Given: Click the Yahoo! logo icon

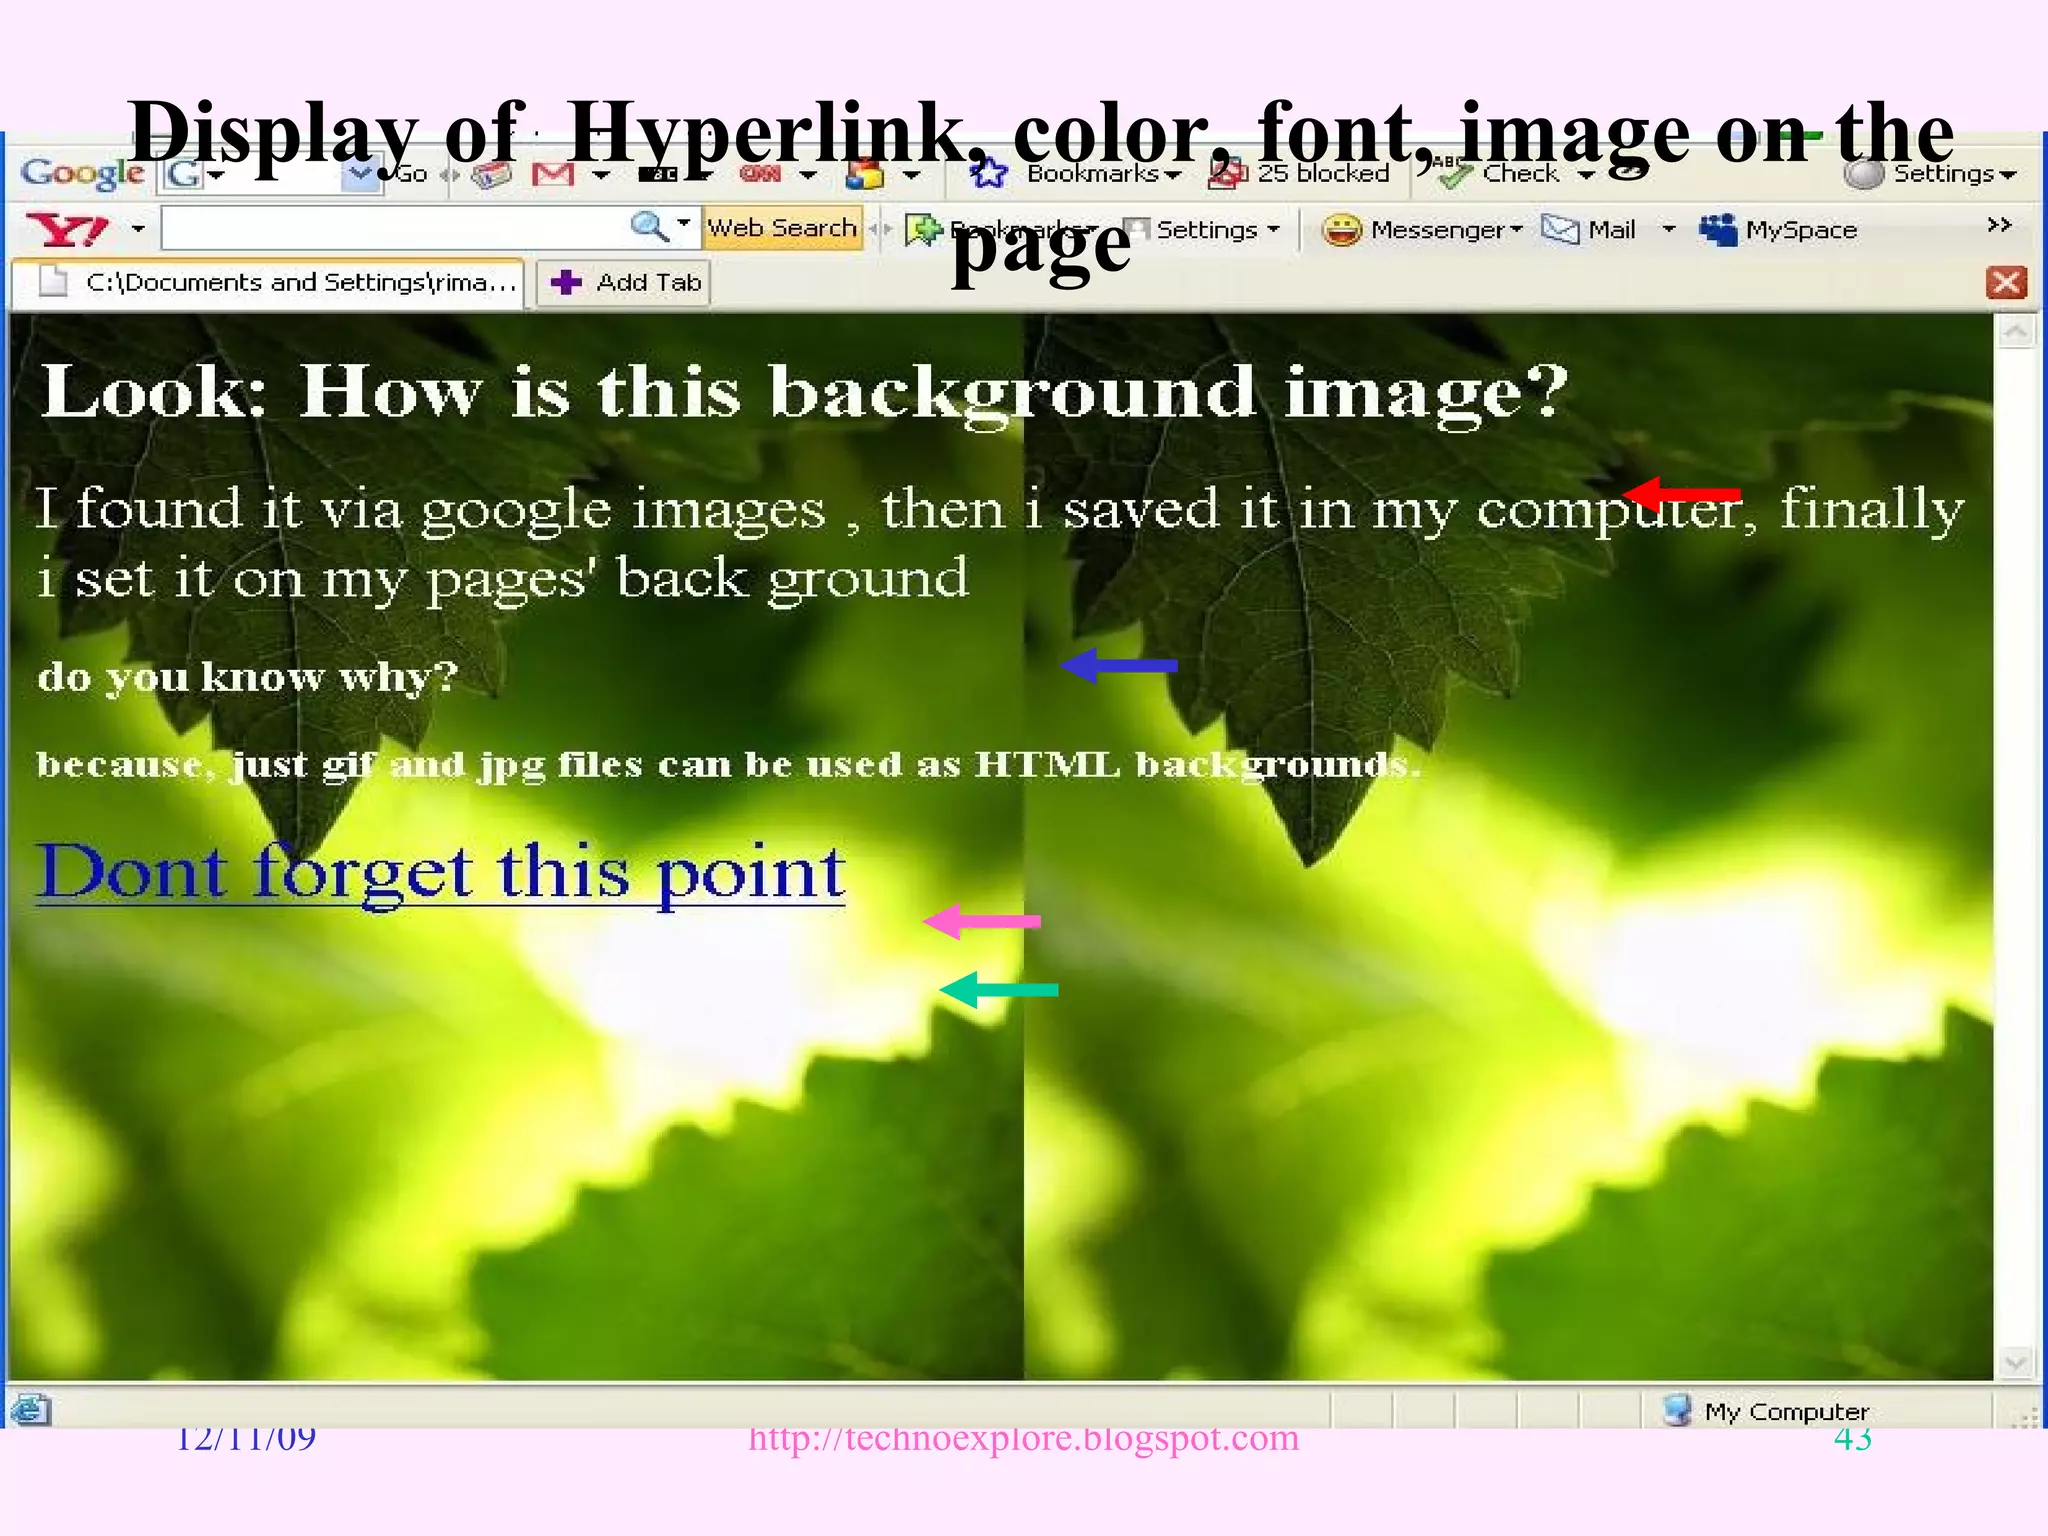Looking at the screenshot, I should coord(66,230).
